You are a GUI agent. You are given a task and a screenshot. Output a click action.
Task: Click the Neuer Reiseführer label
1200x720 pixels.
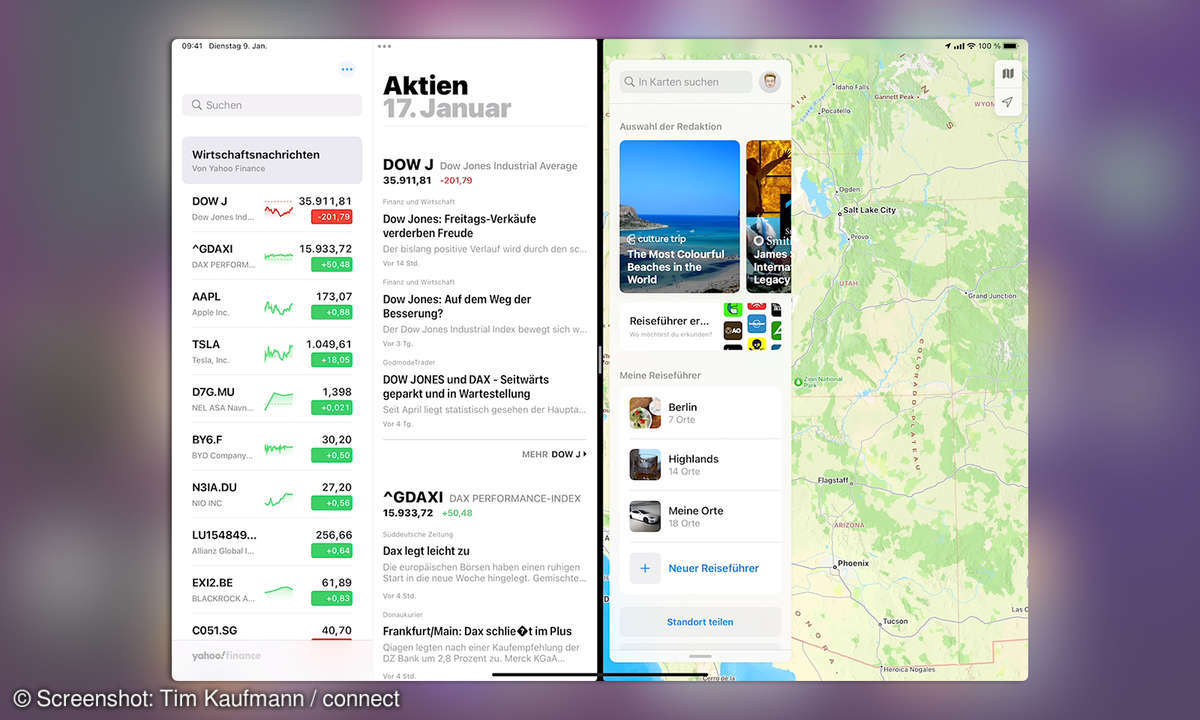coord(713,568)
